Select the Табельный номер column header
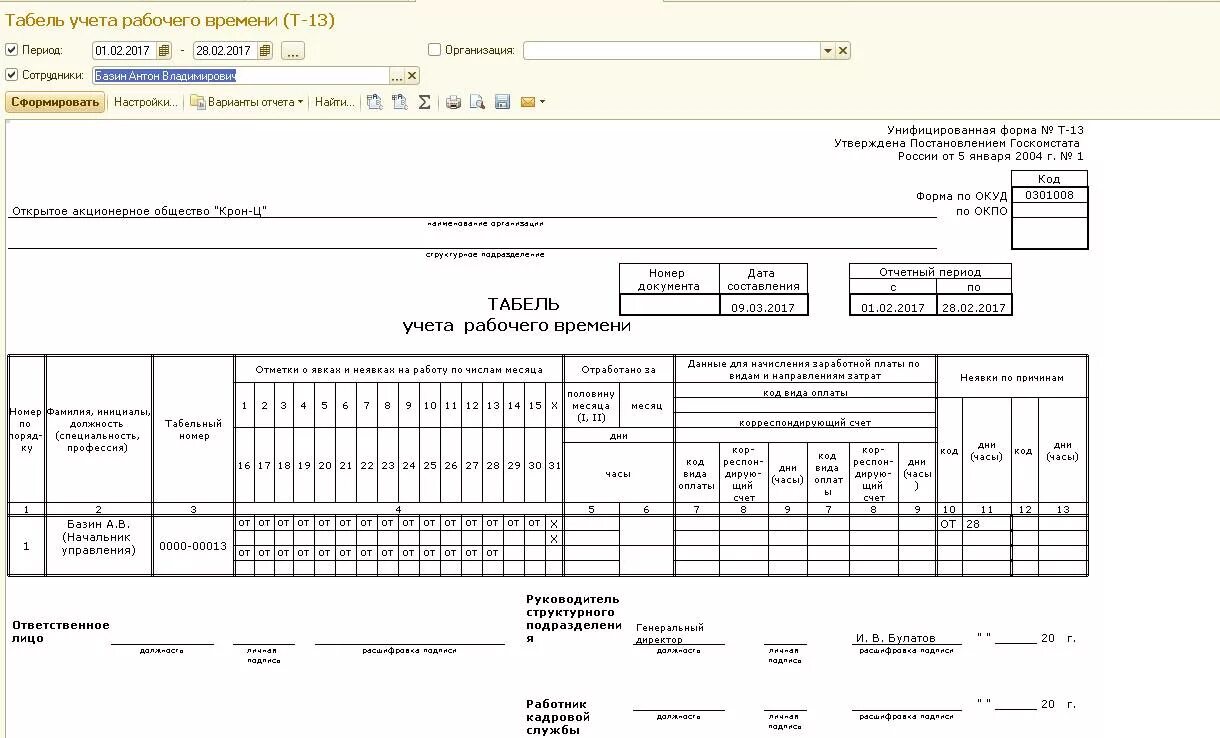This screenshot has width=1220, height=738. pos(193,430)
